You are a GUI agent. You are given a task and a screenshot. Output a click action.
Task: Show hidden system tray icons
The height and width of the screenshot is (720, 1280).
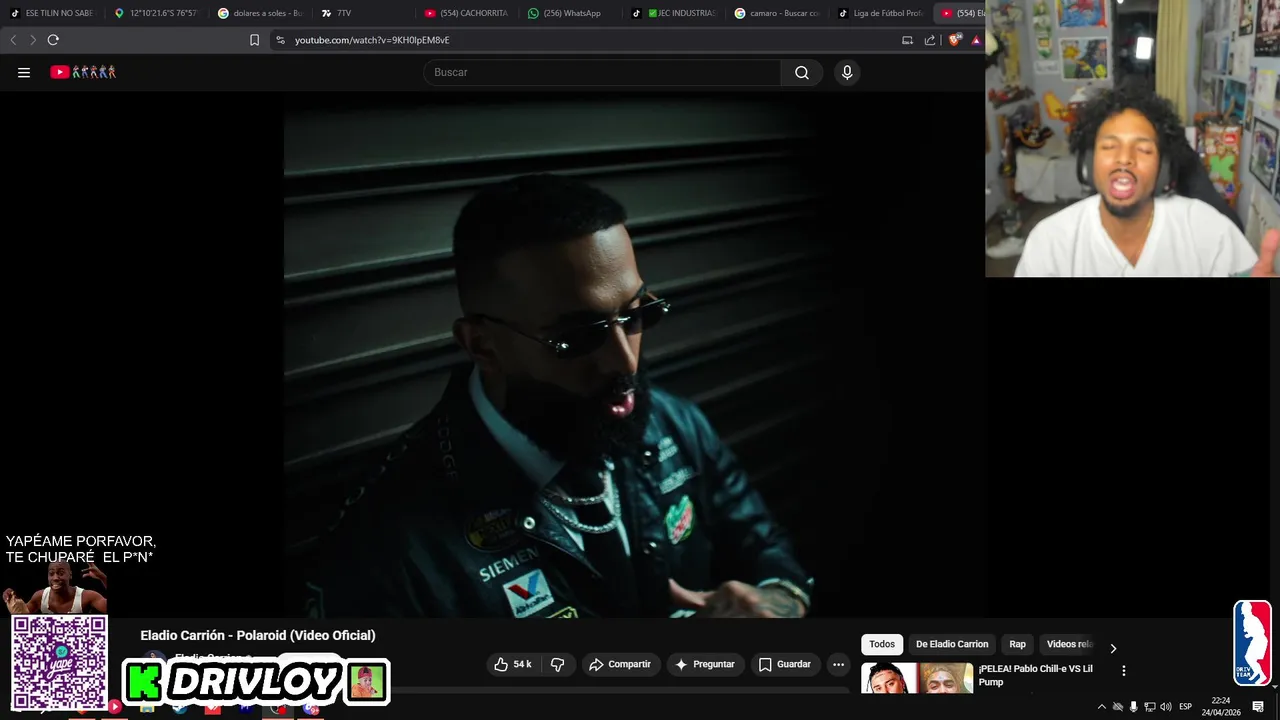tap(1102, 707)
